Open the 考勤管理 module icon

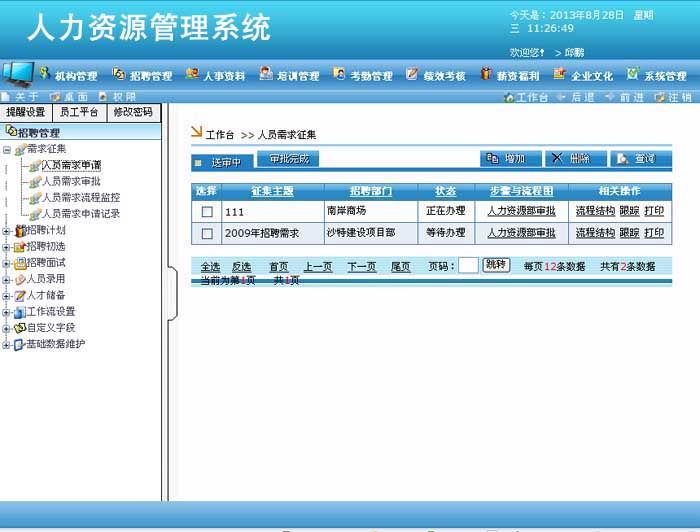click(340, 74)
